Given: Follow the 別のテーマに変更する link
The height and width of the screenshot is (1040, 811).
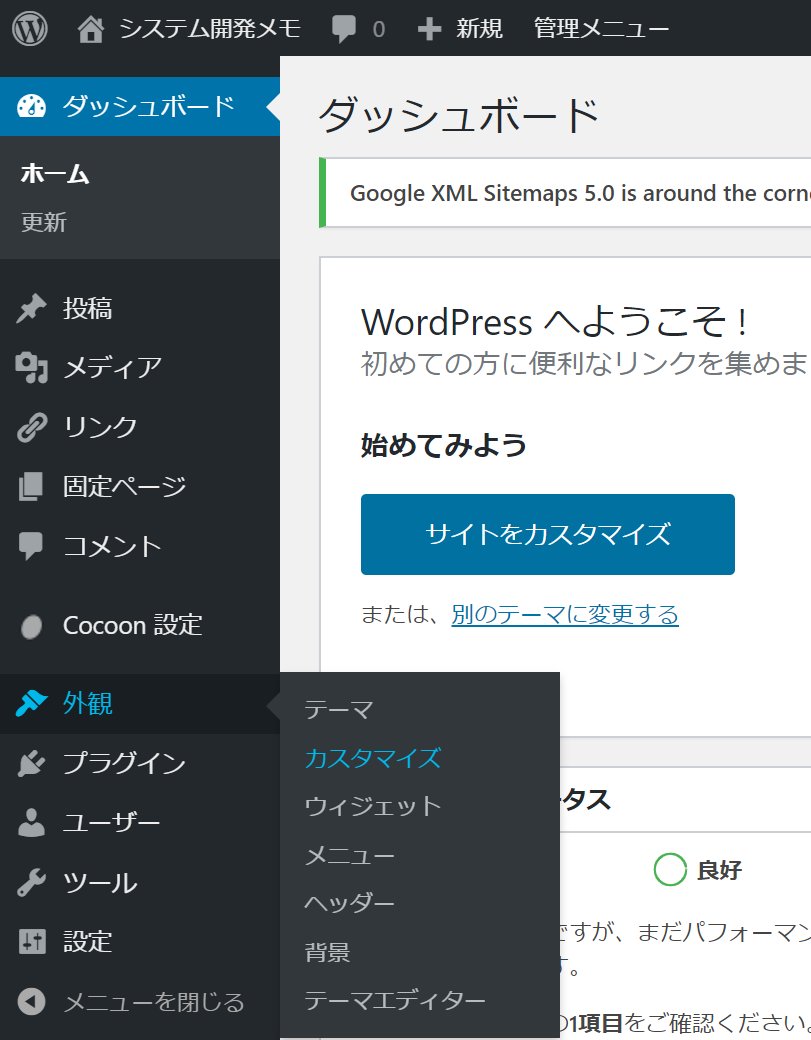Looking at the screenshot, I should click(564, 614).
